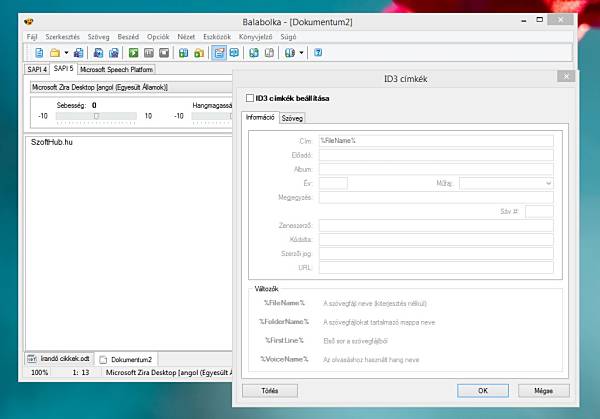The image size is (600, 419).
Task: Open the Beszéd menu
Action: (x=128, y=37)
